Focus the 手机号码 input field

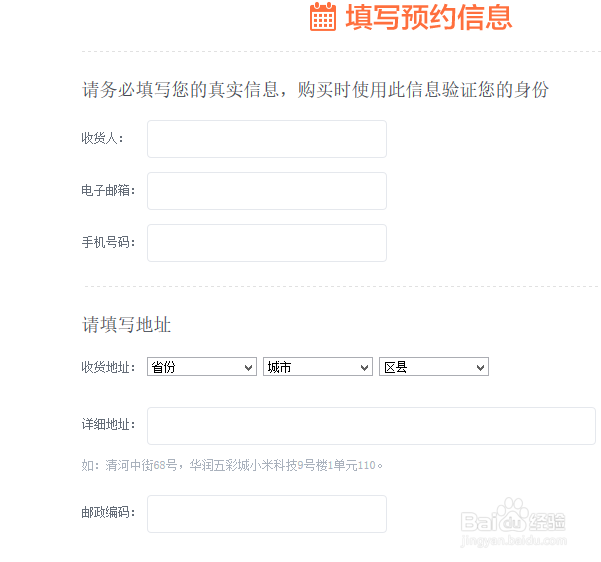click(267, 243)
